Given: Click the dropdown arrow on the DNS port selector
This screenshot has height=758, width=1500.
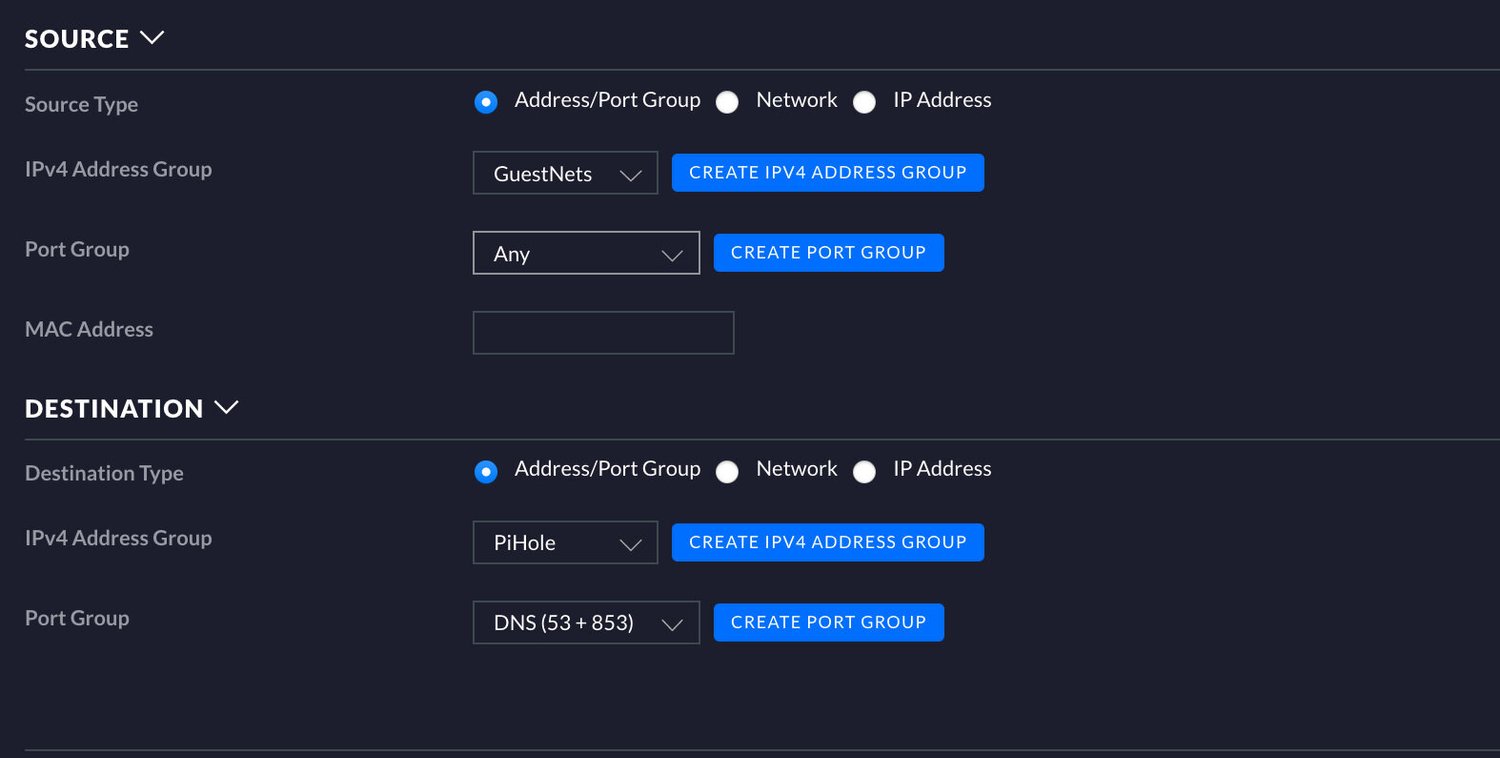Looking at the screenshot, I should 671,622.
